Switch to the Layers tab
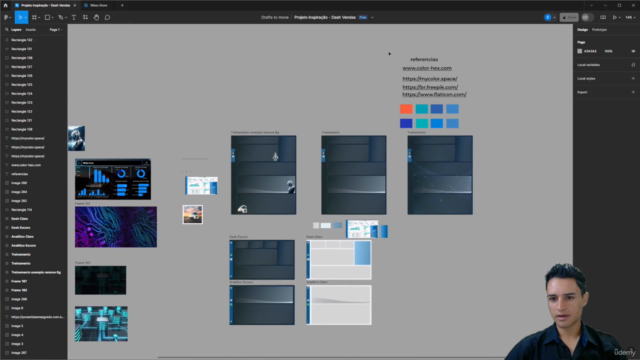The image size is (640, 360). 16,30
